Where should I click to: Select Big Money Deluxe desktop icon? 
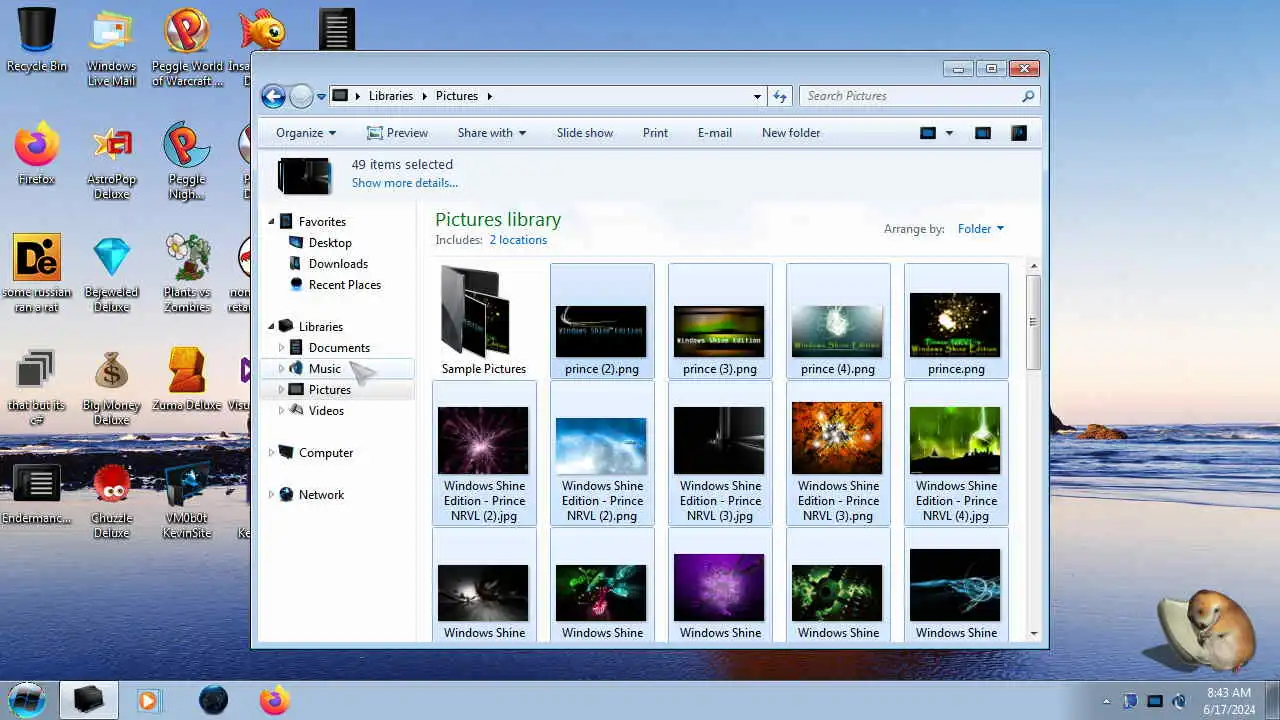(111, 386)
